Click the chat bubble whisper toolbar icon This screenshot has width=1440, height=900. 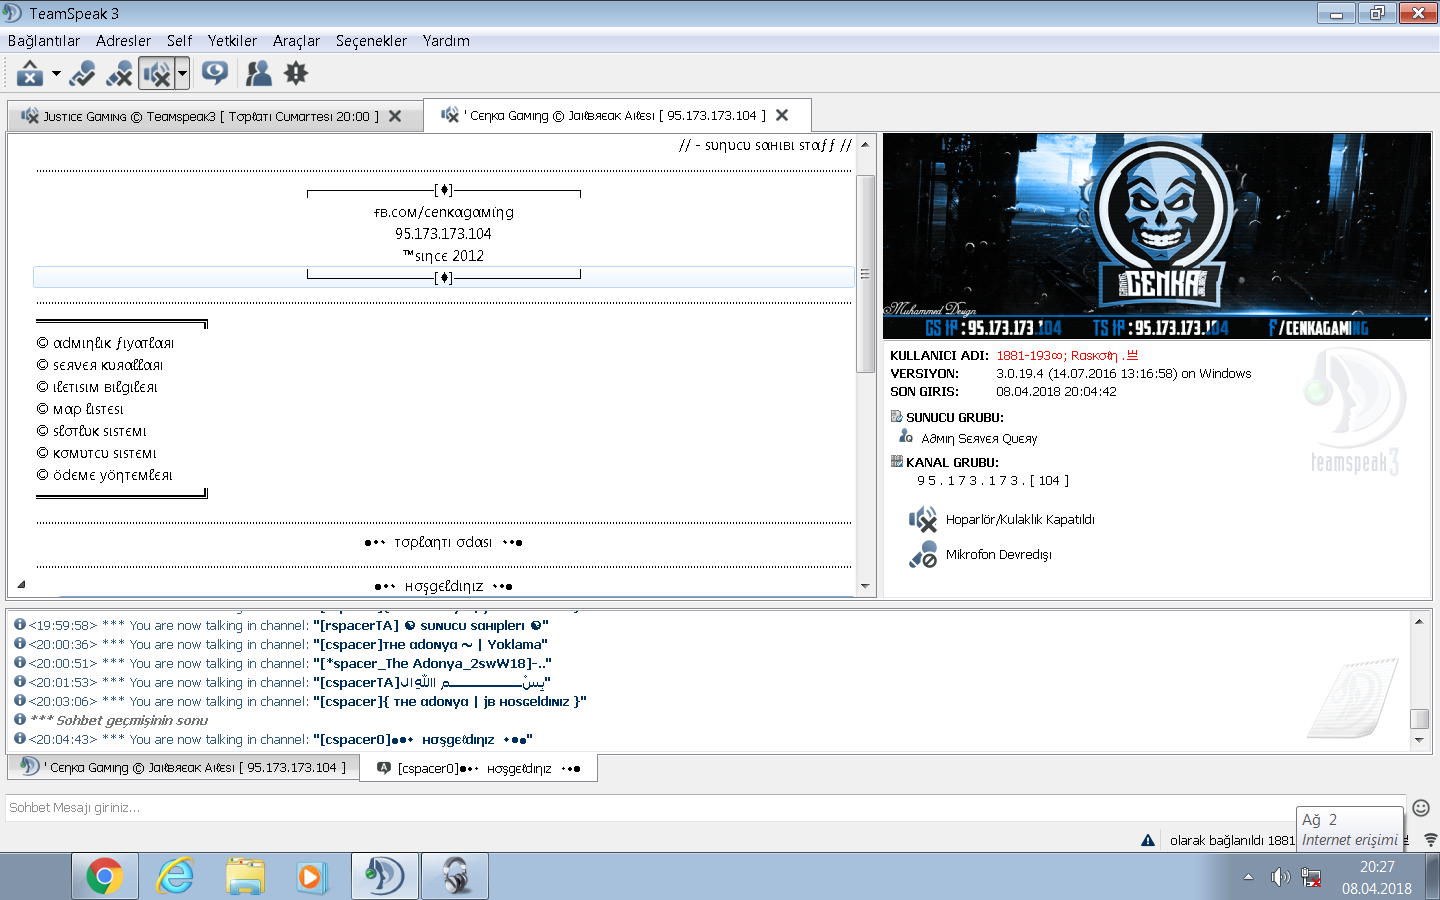pos(215,73)
